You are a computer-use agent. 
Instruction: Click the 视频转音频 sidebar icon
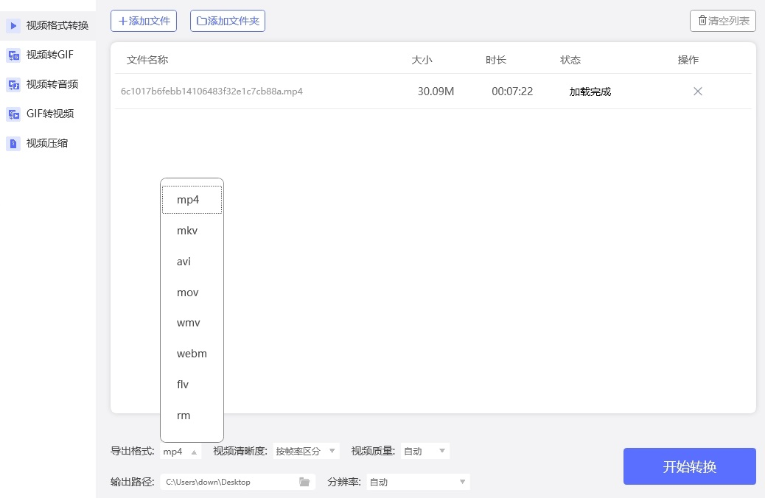[x=13, y=84]
